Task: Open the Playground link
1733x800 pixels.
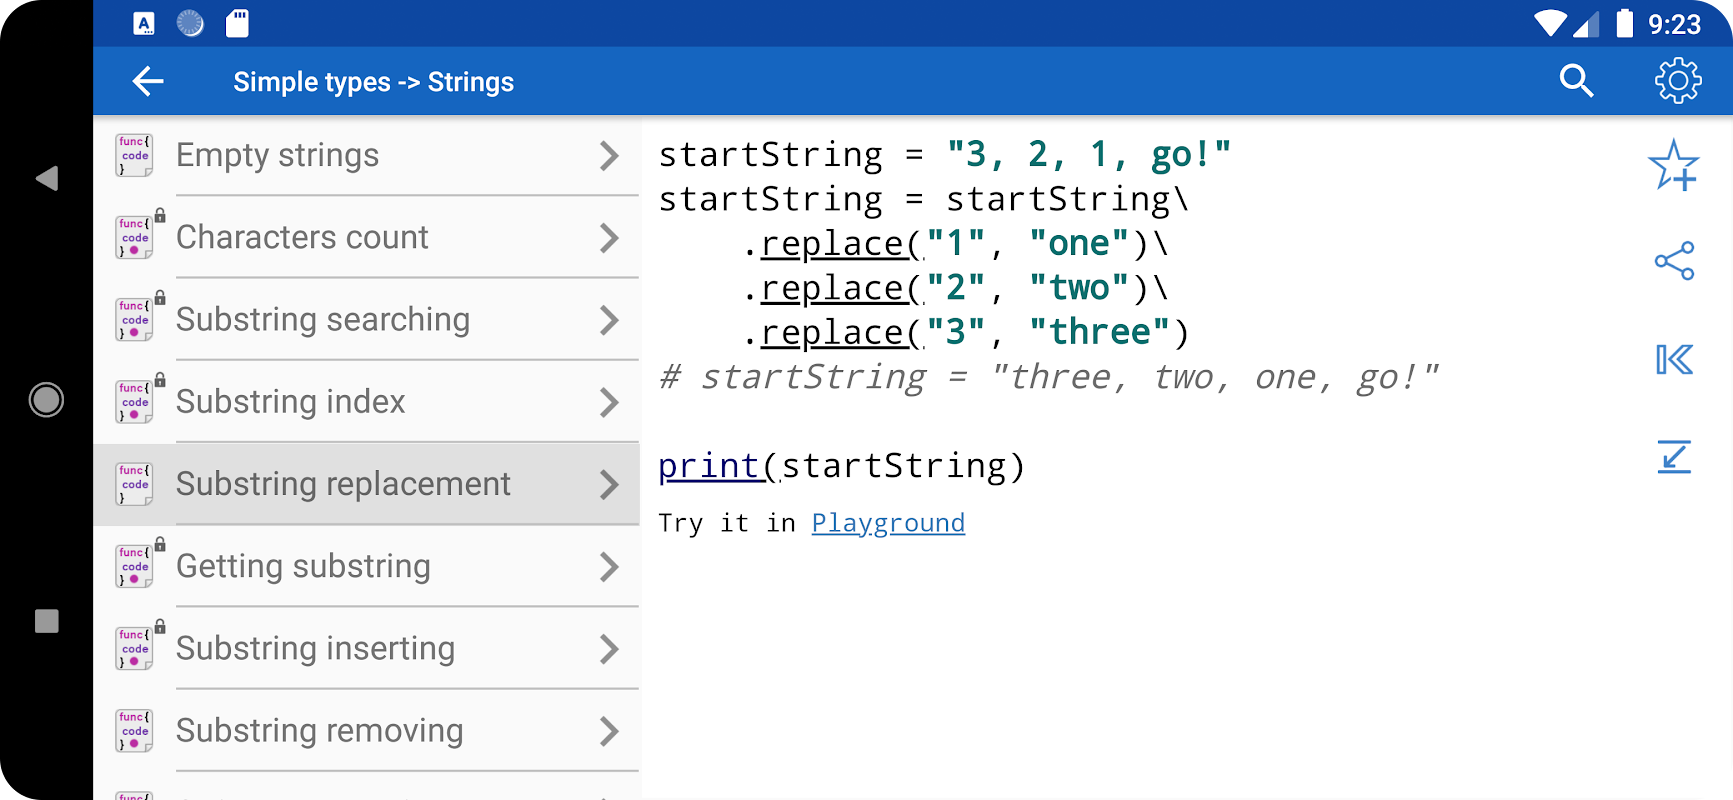Action: point(887,523)
